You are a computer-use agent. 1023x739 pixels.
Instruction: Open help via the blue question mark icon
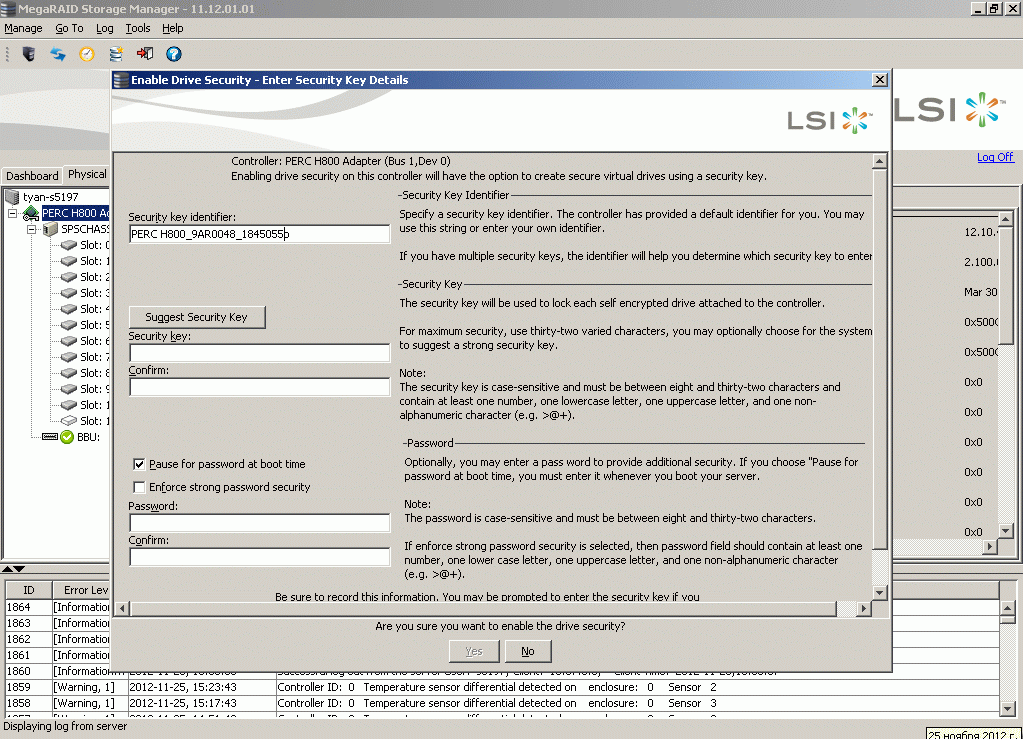[174, 54]
